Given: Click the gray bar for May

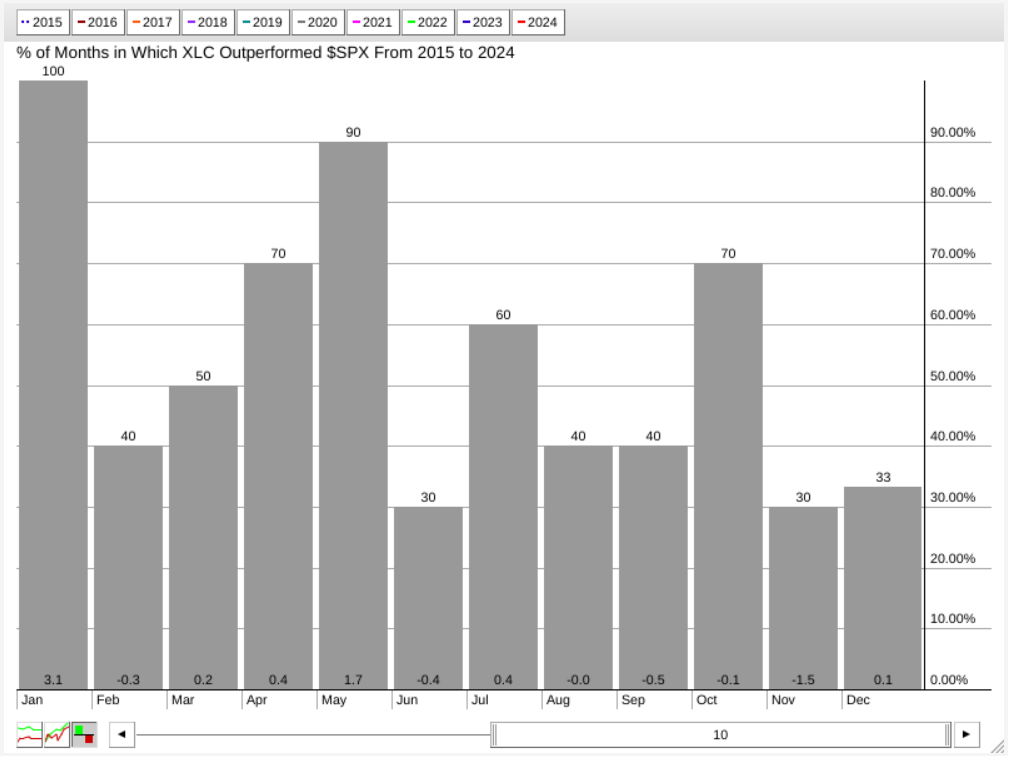Looking at the screenshot, I should [x=354, y=416].
